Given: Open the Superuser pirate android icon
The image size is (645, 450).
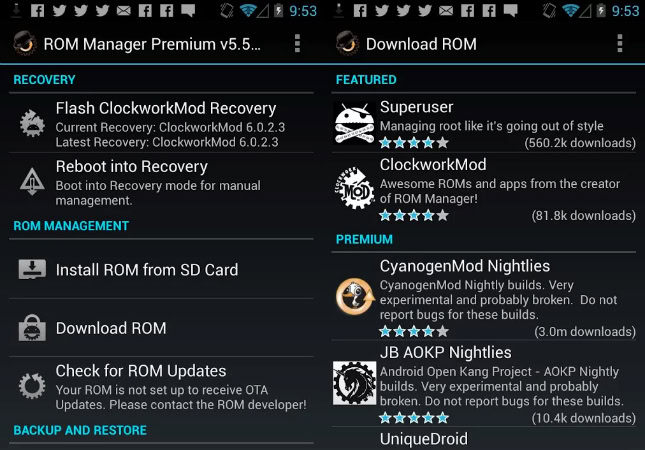Looking at the screenshot, I should (354, 123).
